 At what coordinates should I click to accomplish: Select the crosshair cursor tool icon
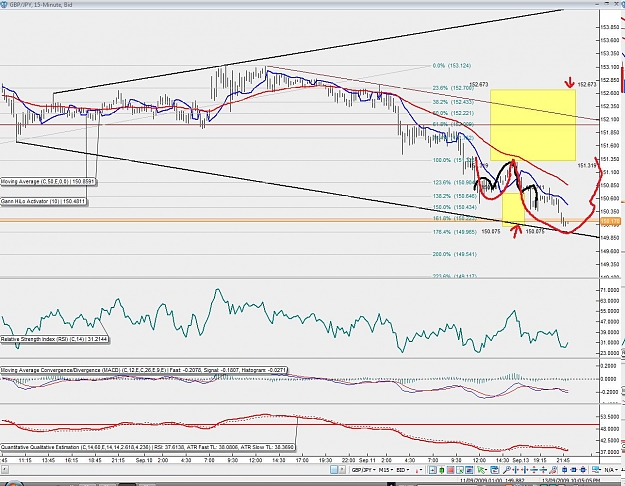432,470
